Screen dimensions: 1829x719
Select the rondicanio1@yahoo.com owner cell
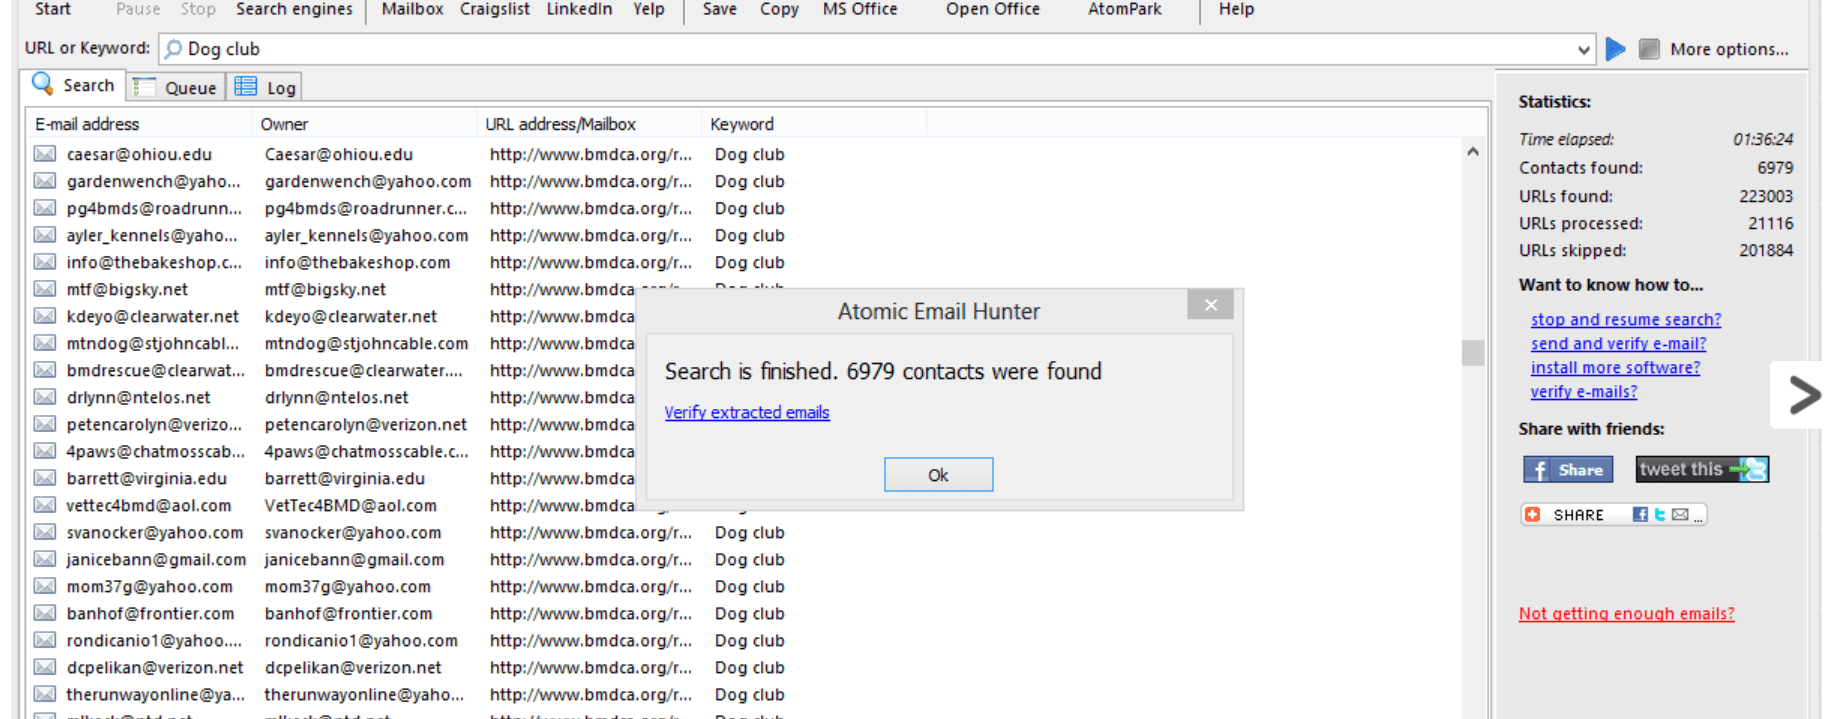click(x=361, y=640)
